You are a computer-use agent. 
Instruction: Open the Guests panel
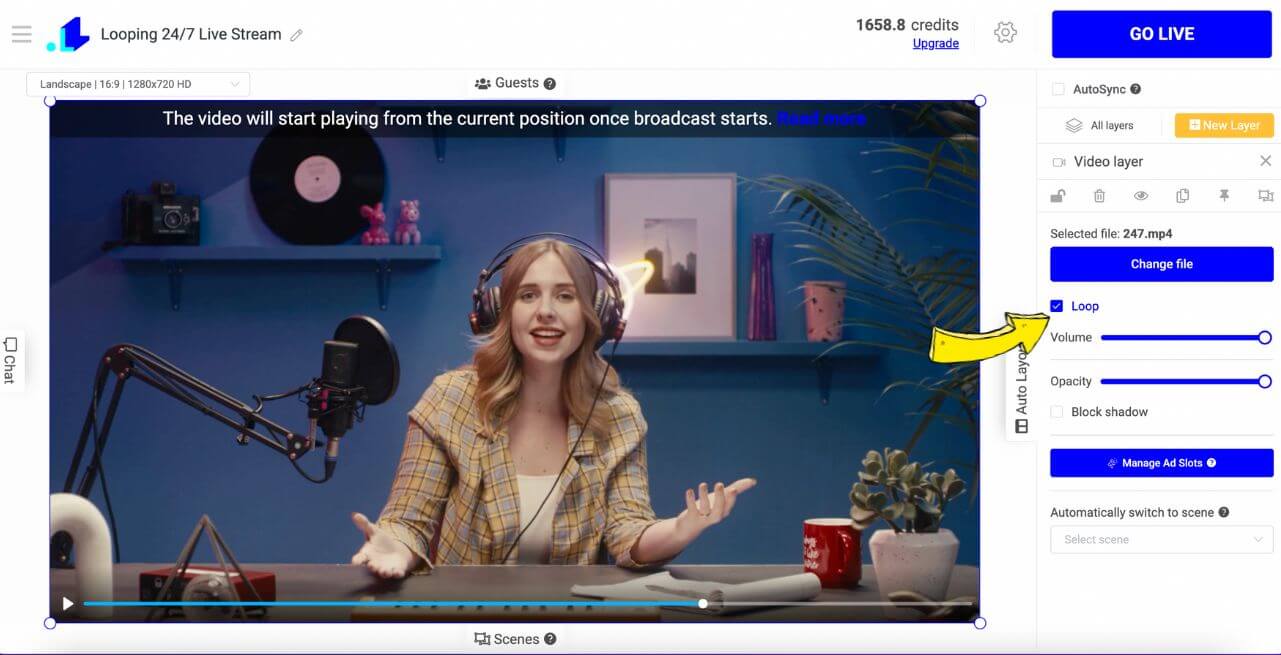click(x=506, y=83)
